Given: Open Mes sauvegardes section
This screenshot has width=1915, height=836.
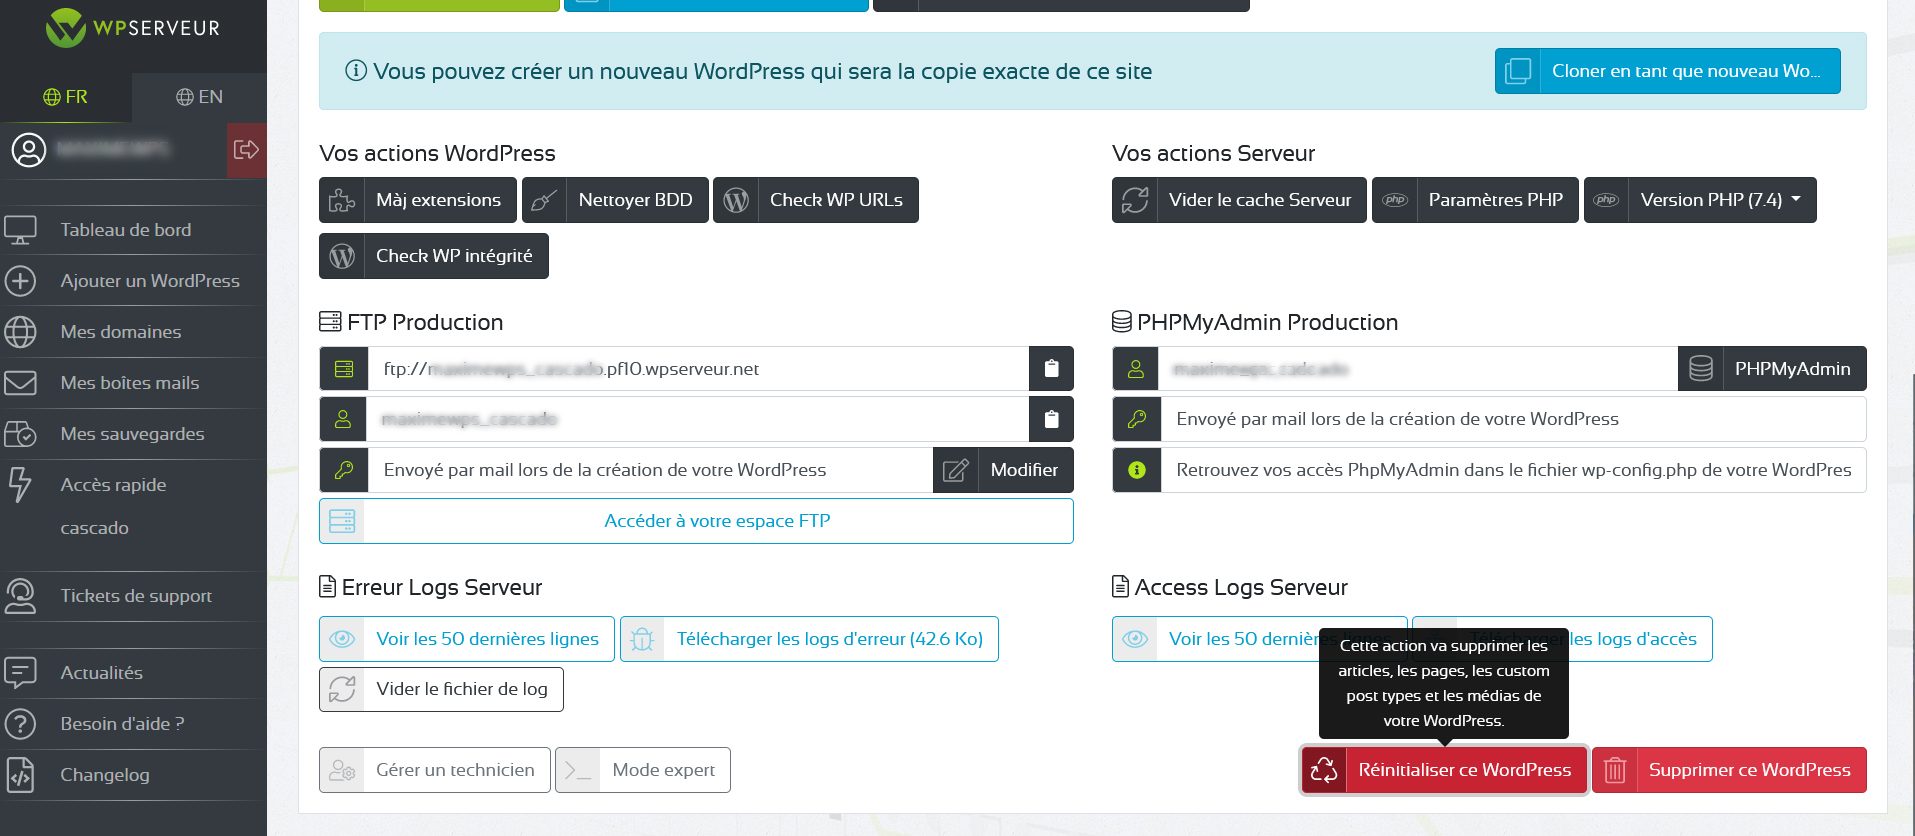Looking at the screenshot, I should [x=133, y=434].
